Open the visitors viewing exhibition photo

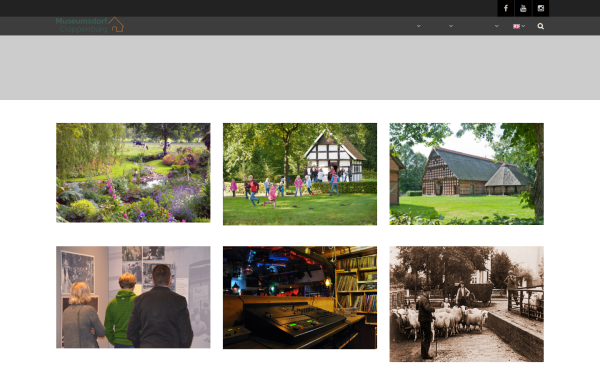coord(133,297)
